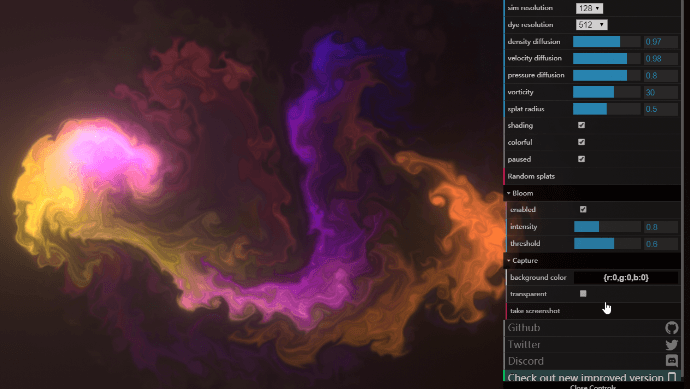Screen dimensions: 690x389
Task: Open the Discord link text
Action: coord(525,361)
